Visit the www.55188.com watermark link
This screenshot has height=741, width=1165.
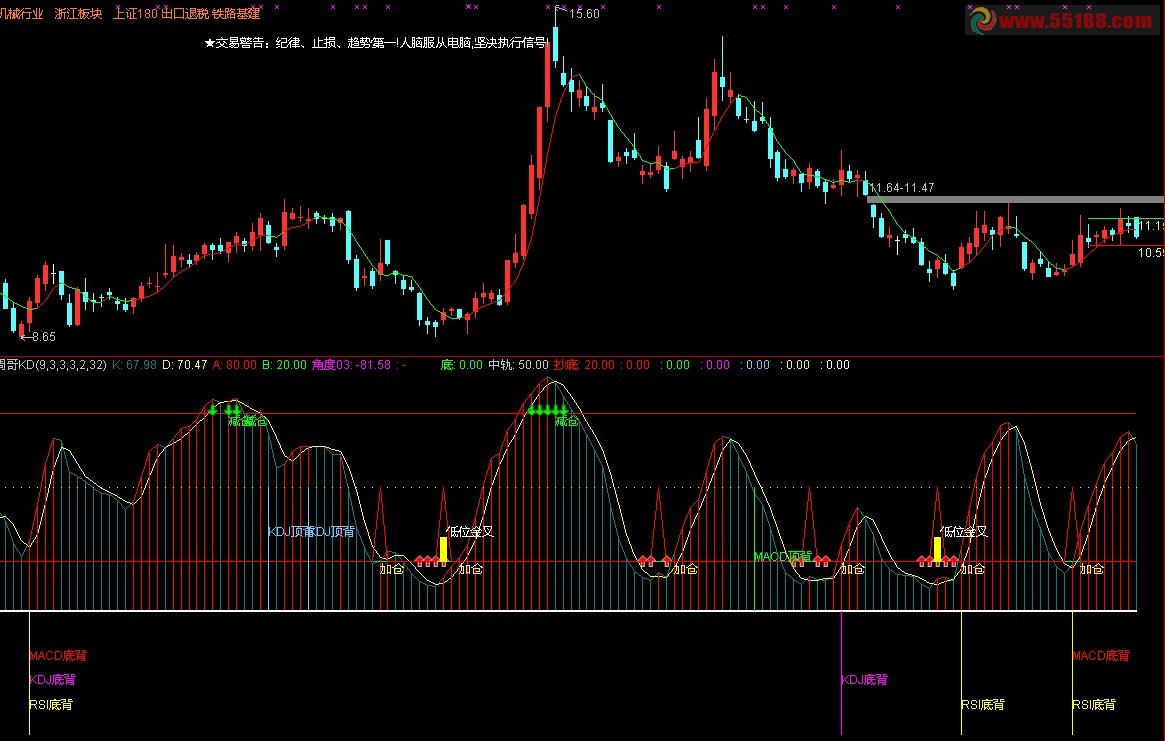pyautogui.click(x=1077, y=20)
